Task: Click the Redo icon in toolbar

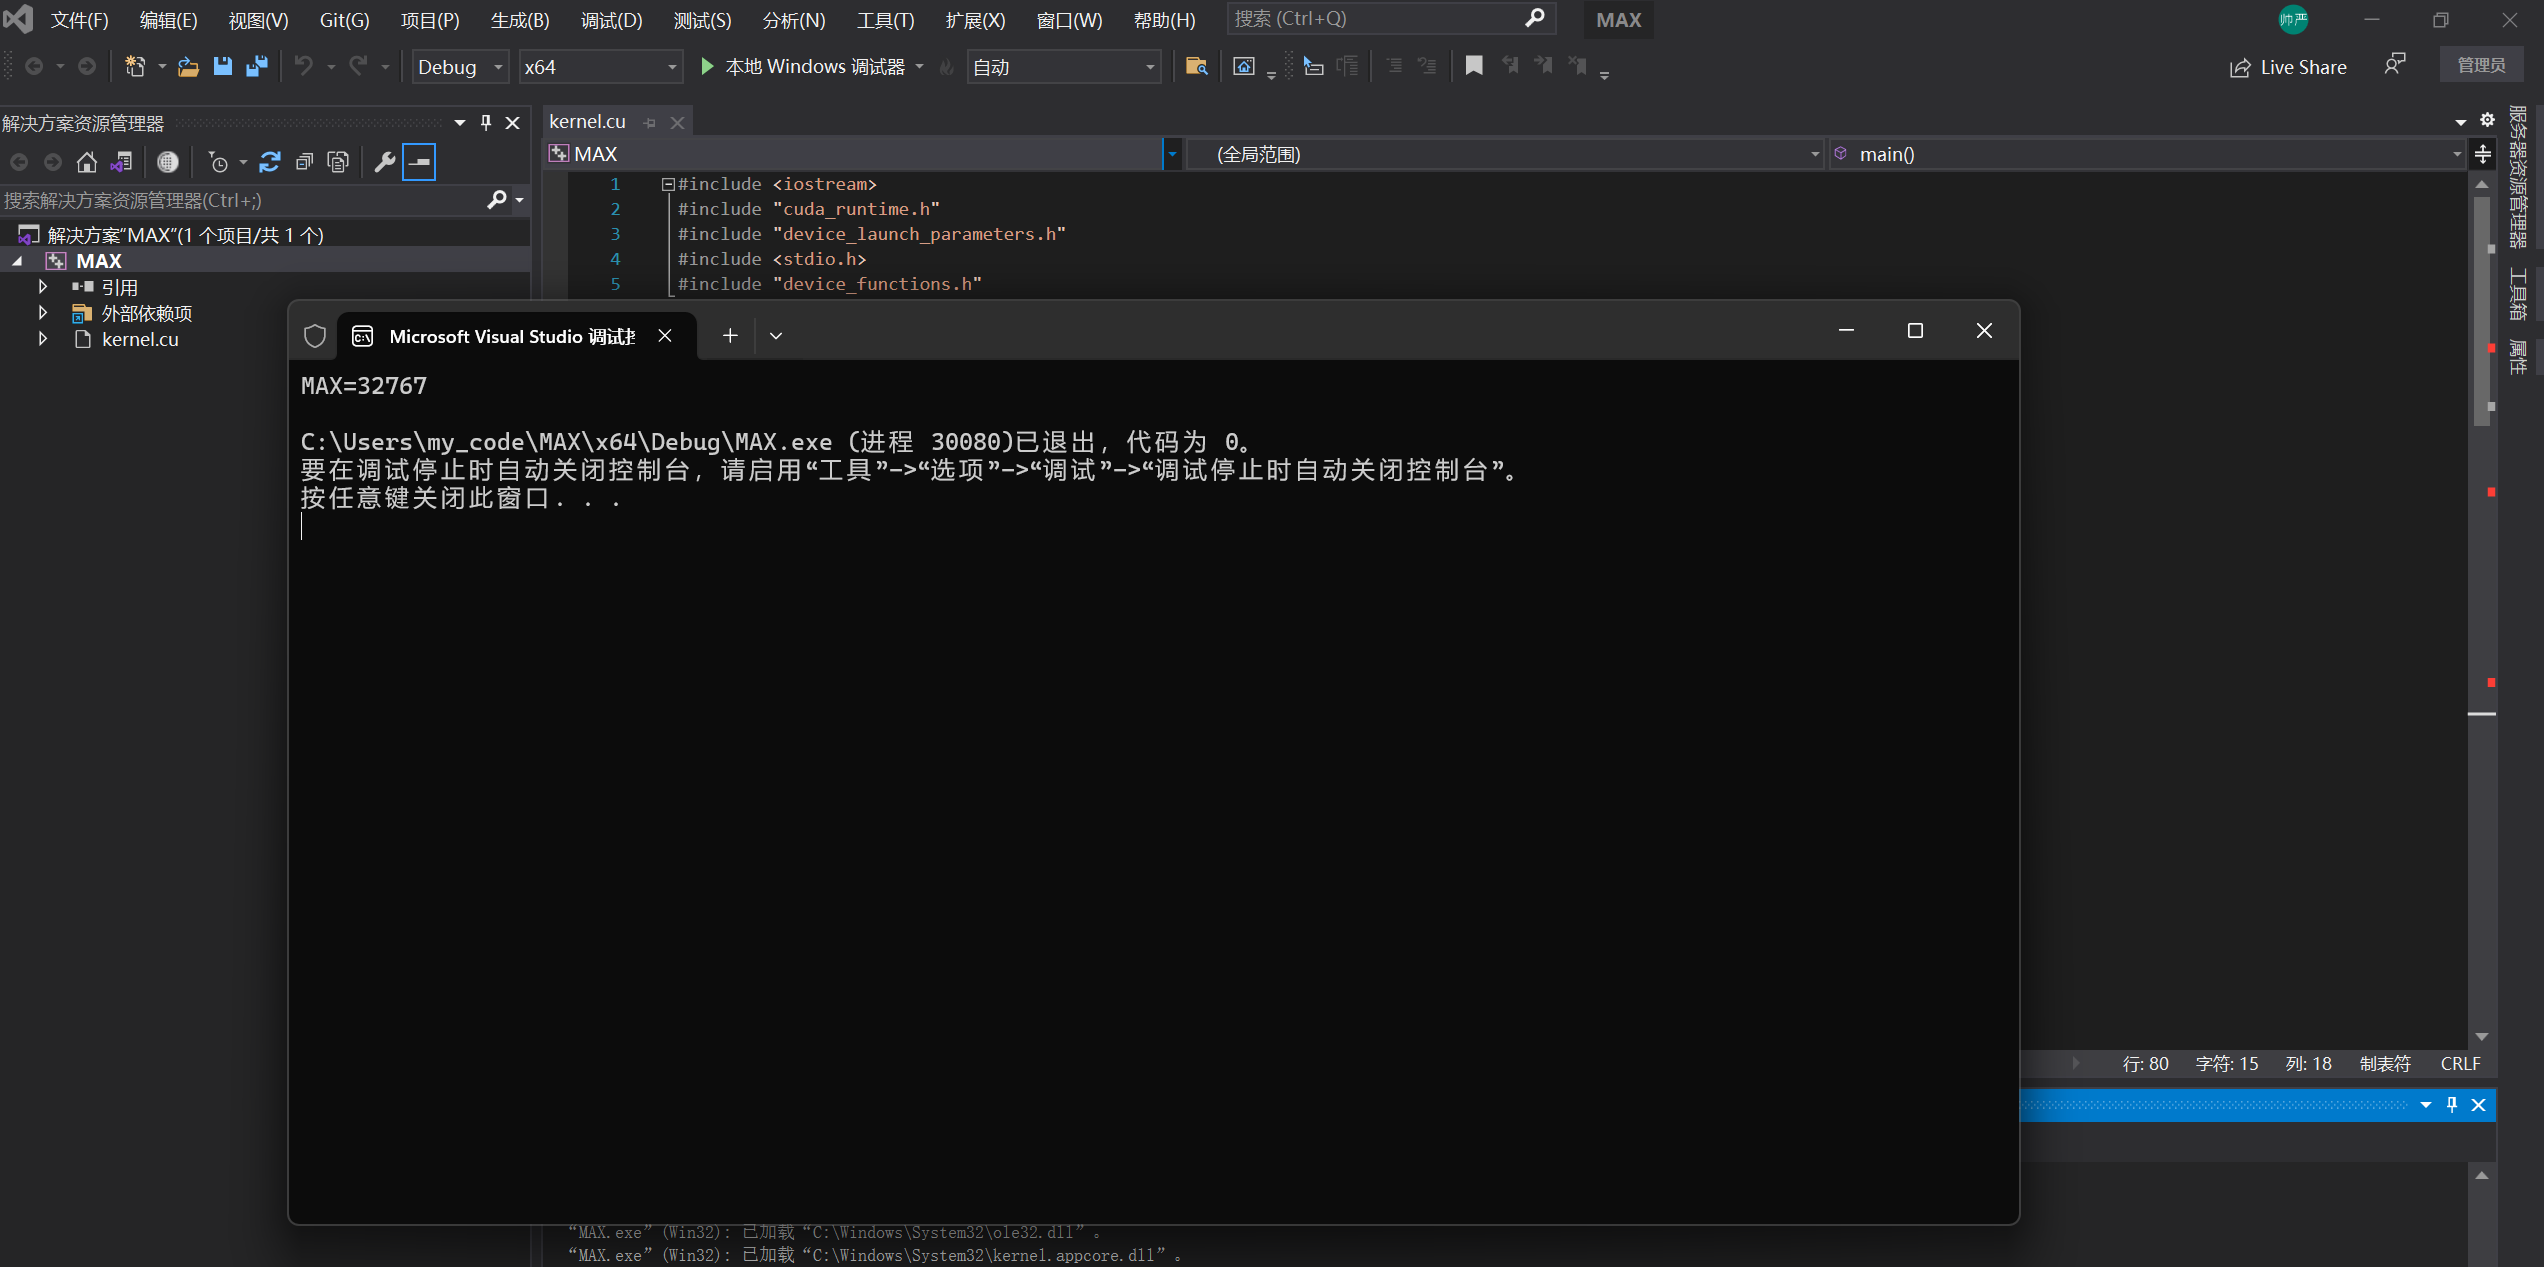Action: pos(359,65)
